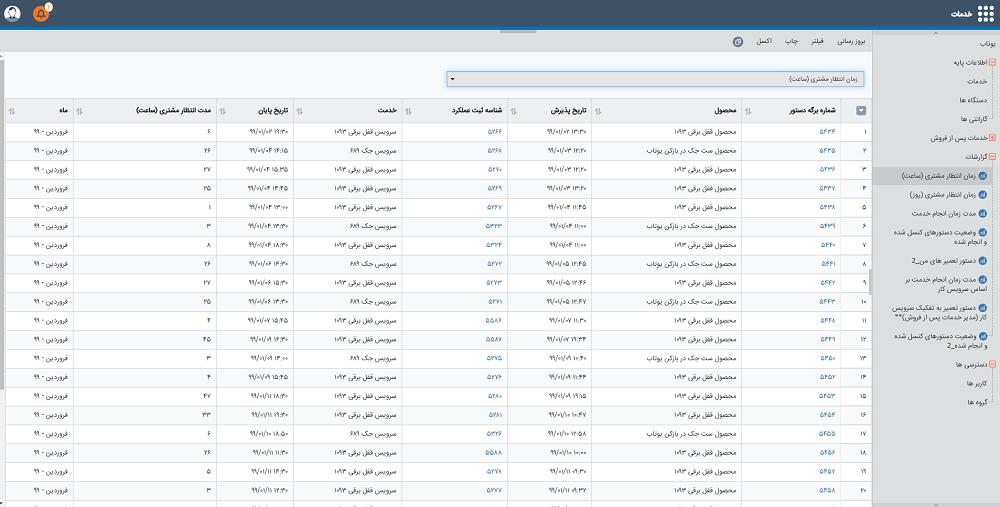Open خدمات under اطلاعات پایه
Viewport: 1000px width, 507px height.
click(x=977, y=82)
